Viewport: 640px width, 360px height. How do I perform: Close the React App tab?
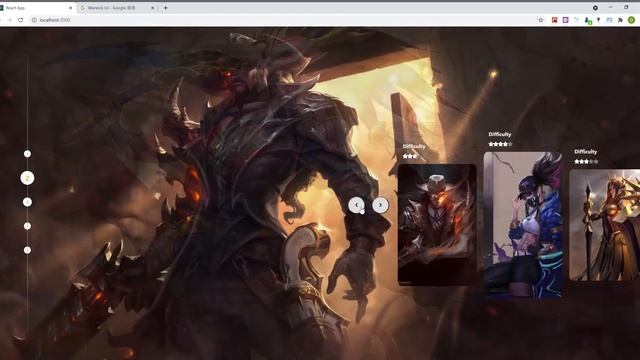pyautogui.click(x=70, y=8)
